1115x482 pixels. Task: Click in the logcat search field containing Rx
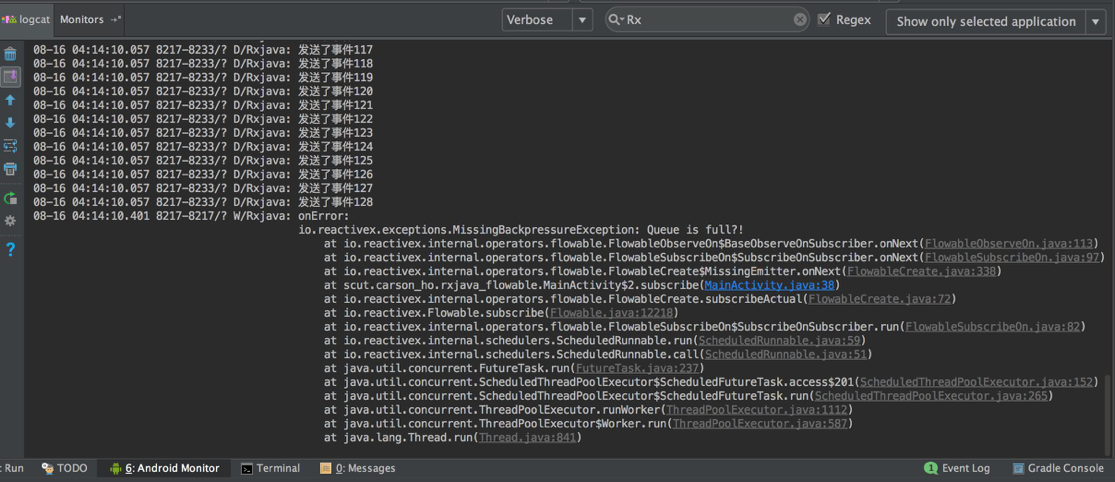(x=708, y=20)
